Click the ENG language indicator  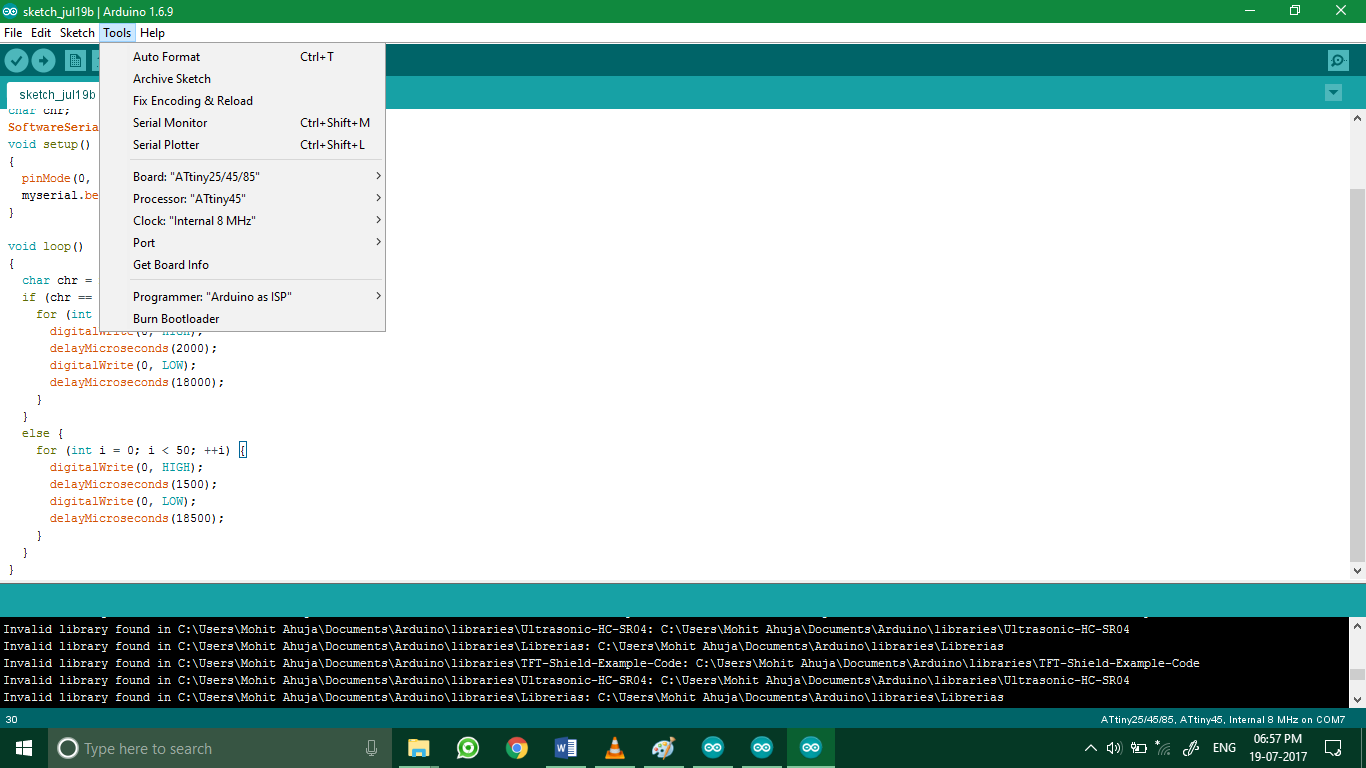(1224, 748)
